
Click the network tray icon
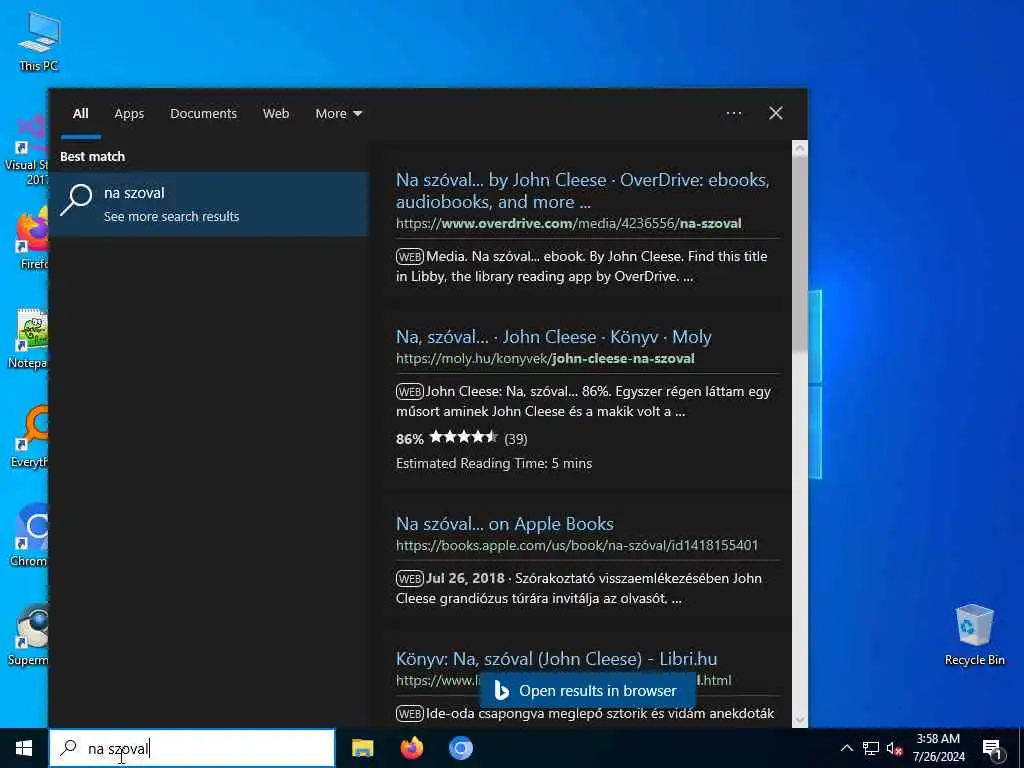871,749
